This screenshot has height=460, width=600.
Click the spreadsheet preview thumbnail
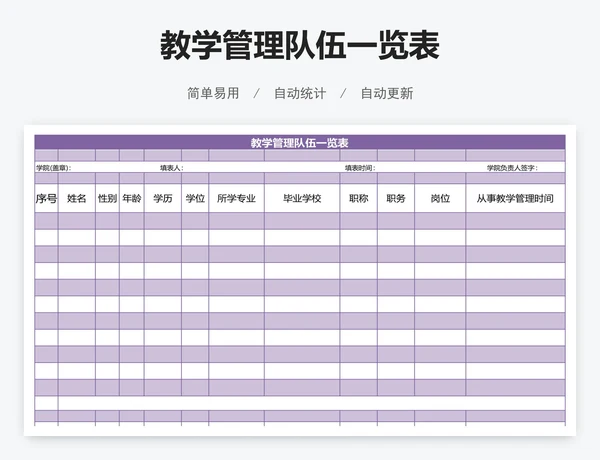click(x=300, y=280)
